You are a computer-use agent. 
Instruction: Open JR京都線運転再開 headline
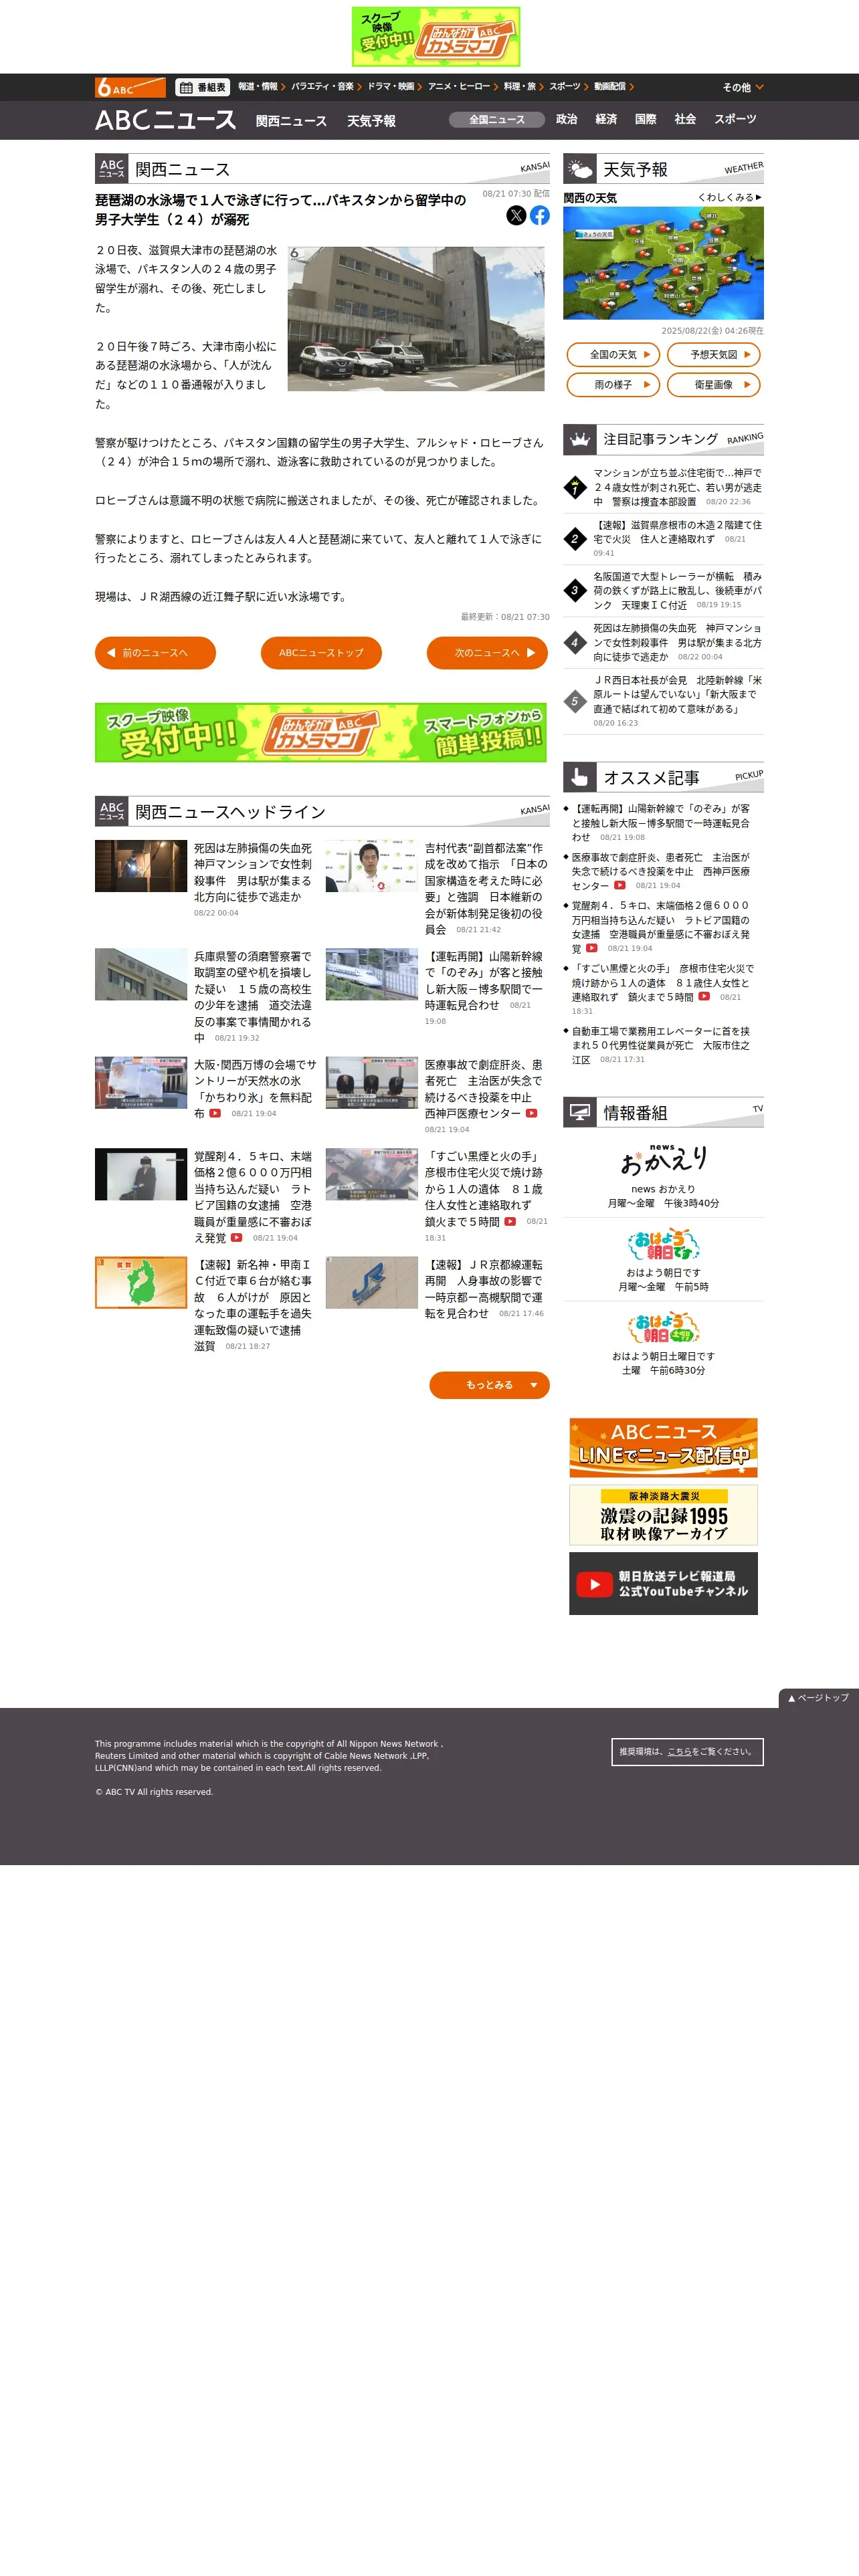485,1289
